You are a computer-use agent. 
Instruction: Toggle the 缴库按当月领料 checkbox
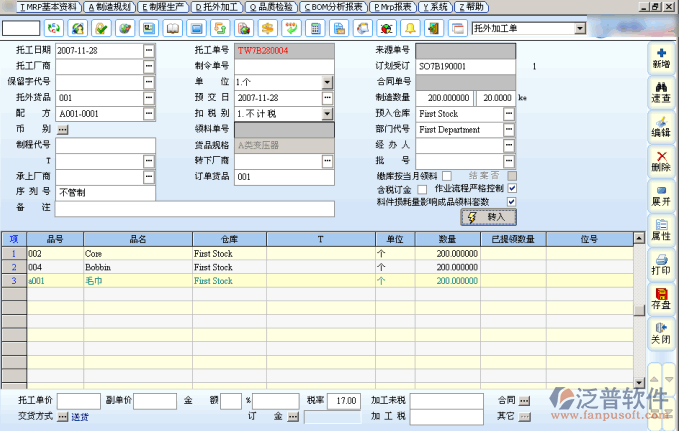447,176
